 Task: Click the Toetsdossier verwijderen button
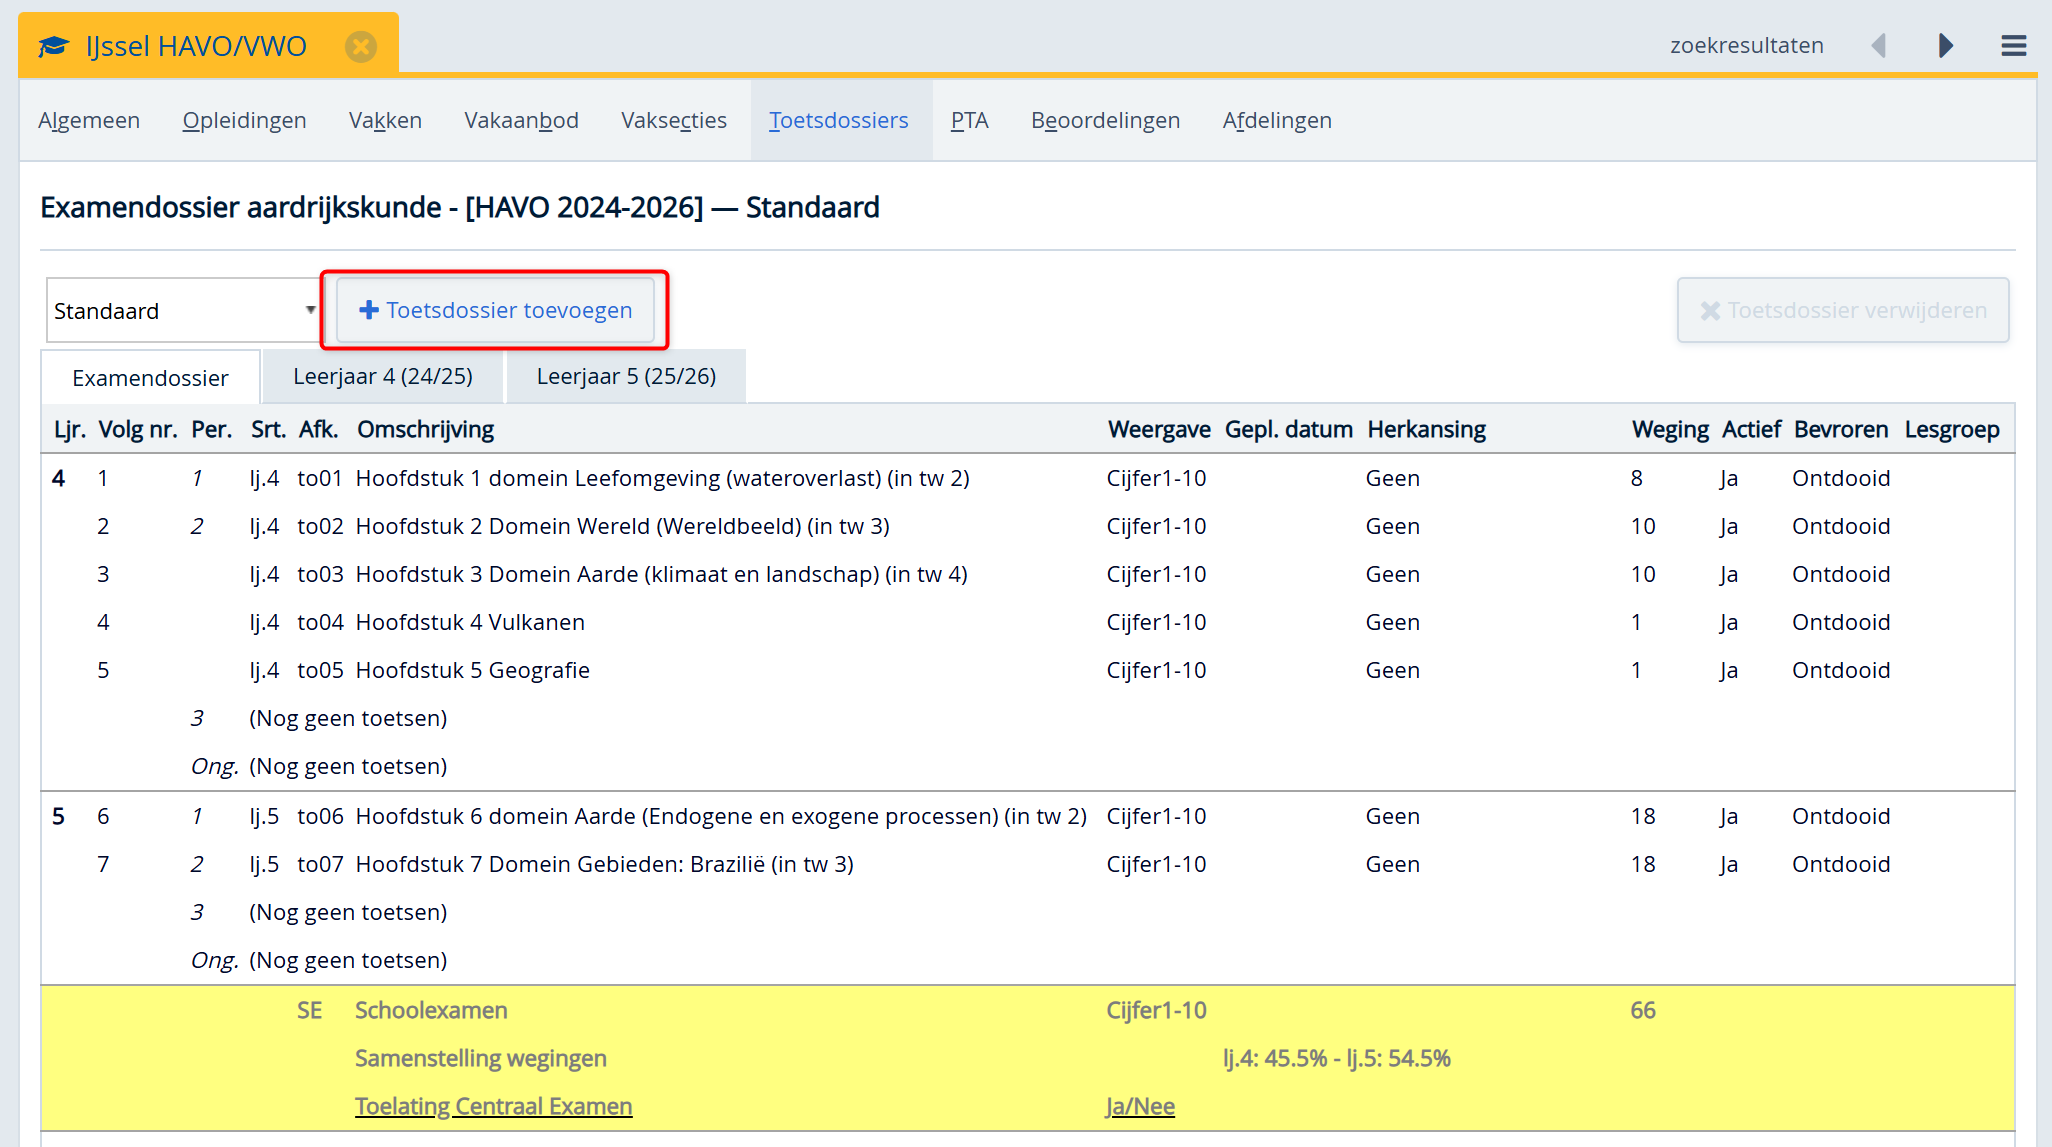pyautogui.click(x=1842, y=310)
